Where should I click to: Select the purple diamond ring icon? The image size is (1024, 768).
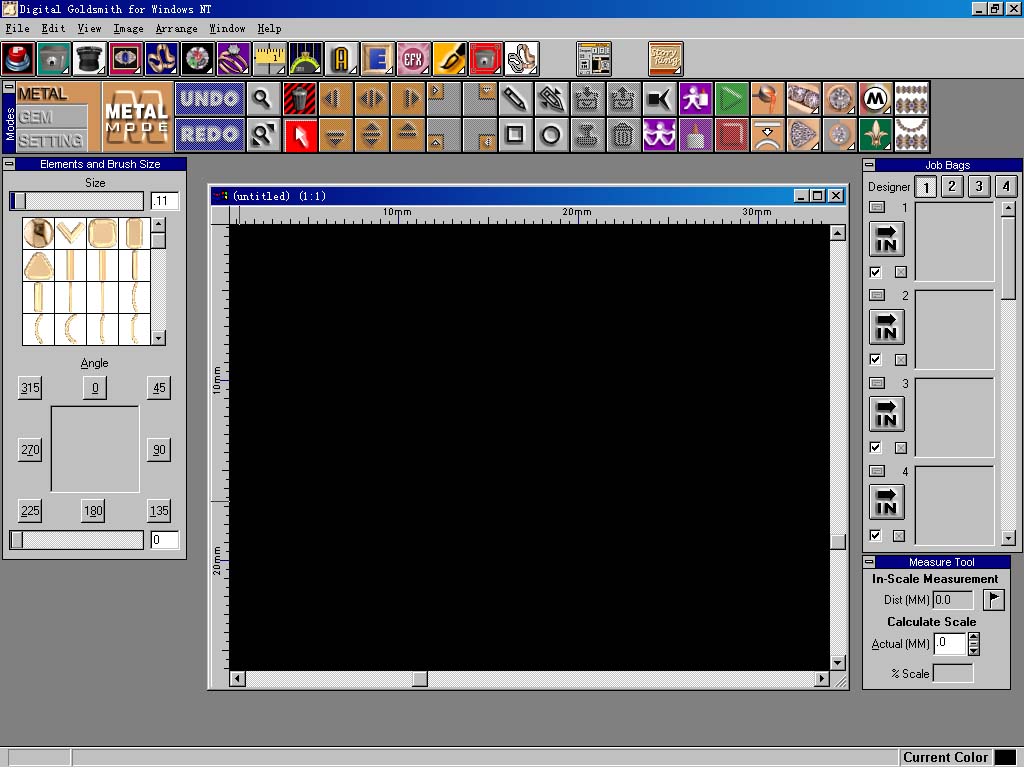[x=234, y=59]
